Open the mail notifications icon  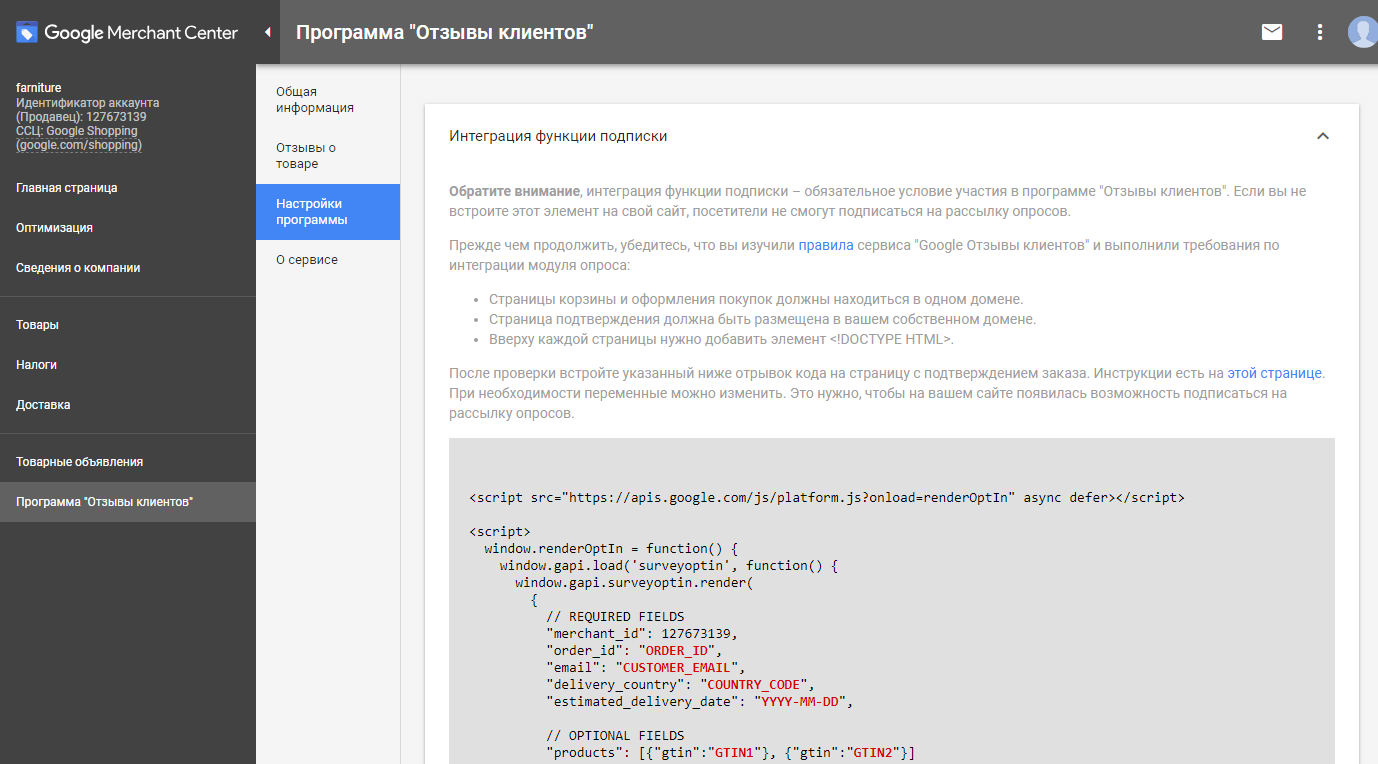click(1272, 32)
